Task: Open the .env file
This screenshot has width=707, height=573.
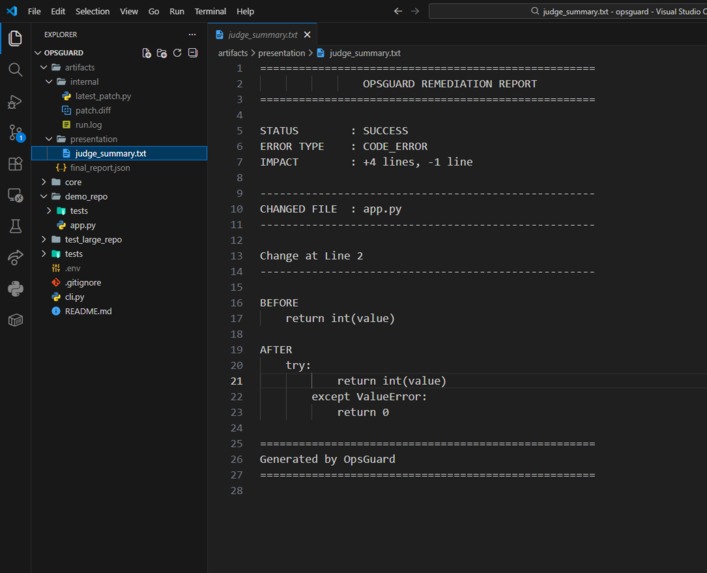Action: point(72,268)
